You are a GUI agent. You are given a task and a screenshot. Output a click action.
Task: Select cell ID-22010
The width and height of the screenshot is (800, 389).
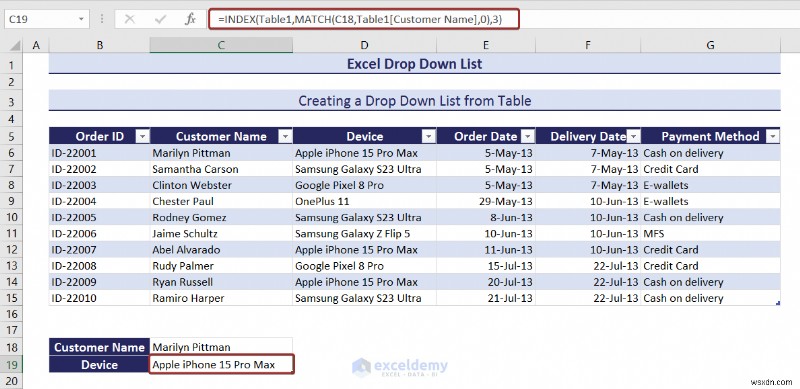99,298
